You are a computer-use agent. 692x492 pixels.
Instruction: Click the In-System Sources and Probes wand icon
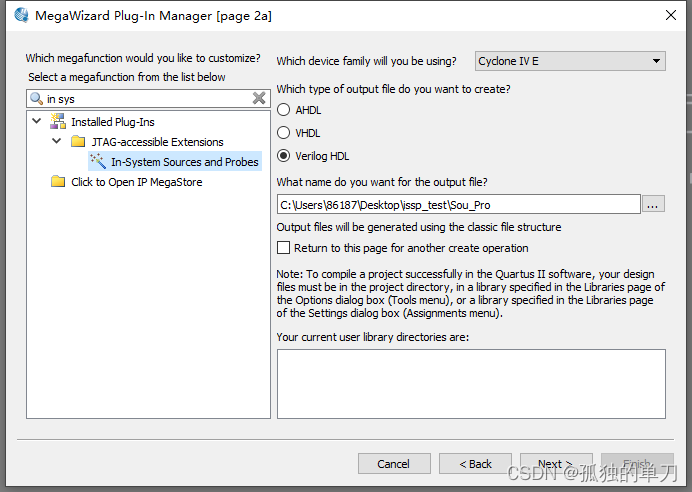coord(98,161)
